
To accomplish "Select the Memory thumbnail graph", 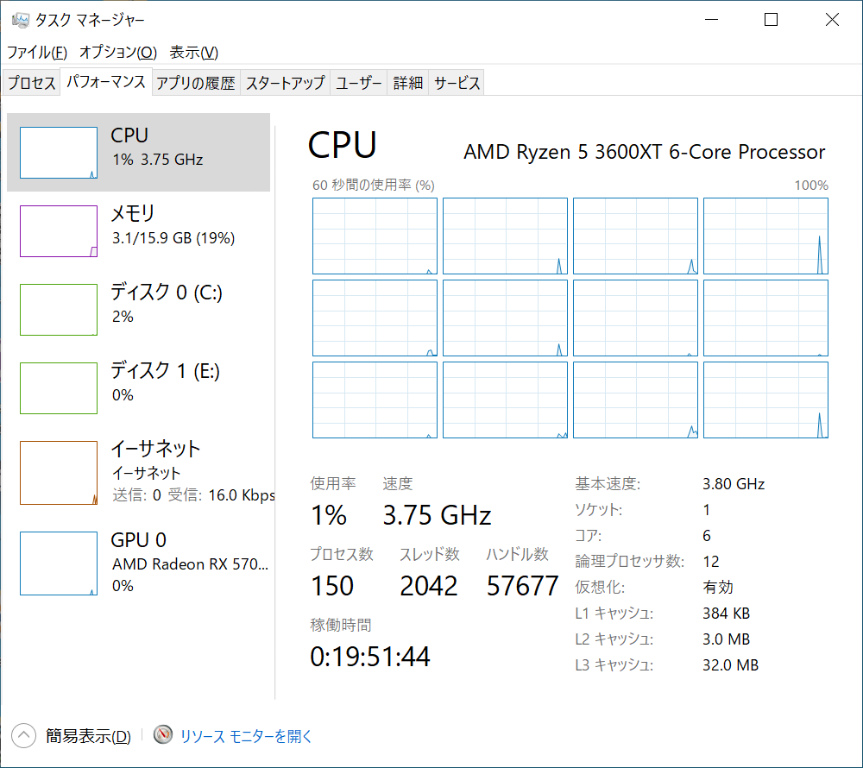I will (x=58, y=231).
